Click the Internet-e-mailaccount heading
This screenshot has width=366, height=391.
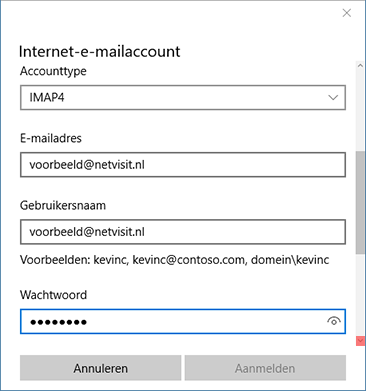(99, 52)
